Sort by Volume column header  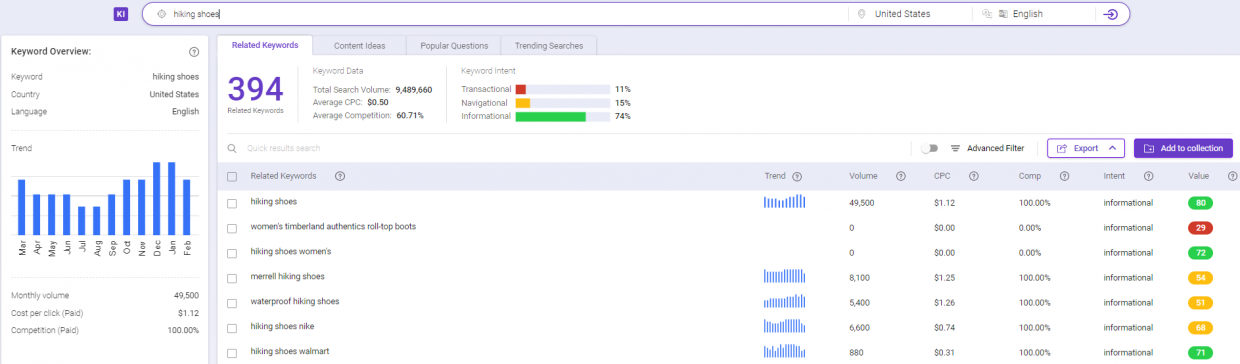[x=863, y=176]
